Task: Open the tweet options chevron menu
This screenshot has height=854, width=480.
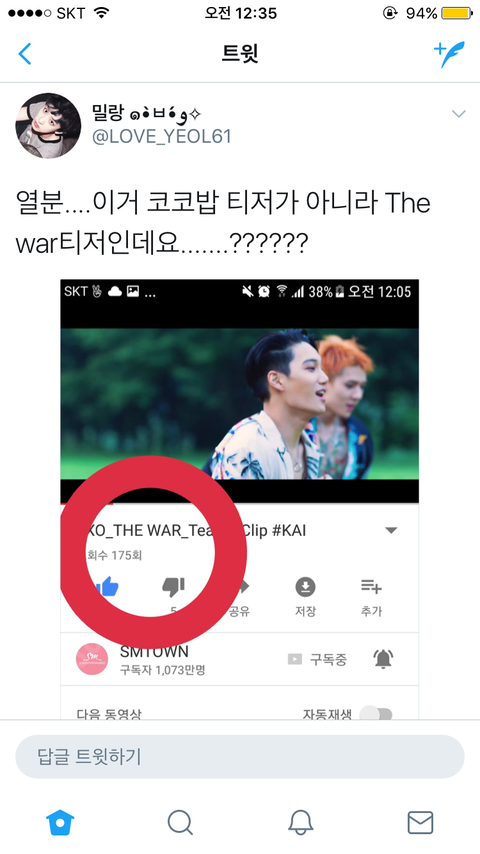Action: pyautogui.click(x=459, y=114)
